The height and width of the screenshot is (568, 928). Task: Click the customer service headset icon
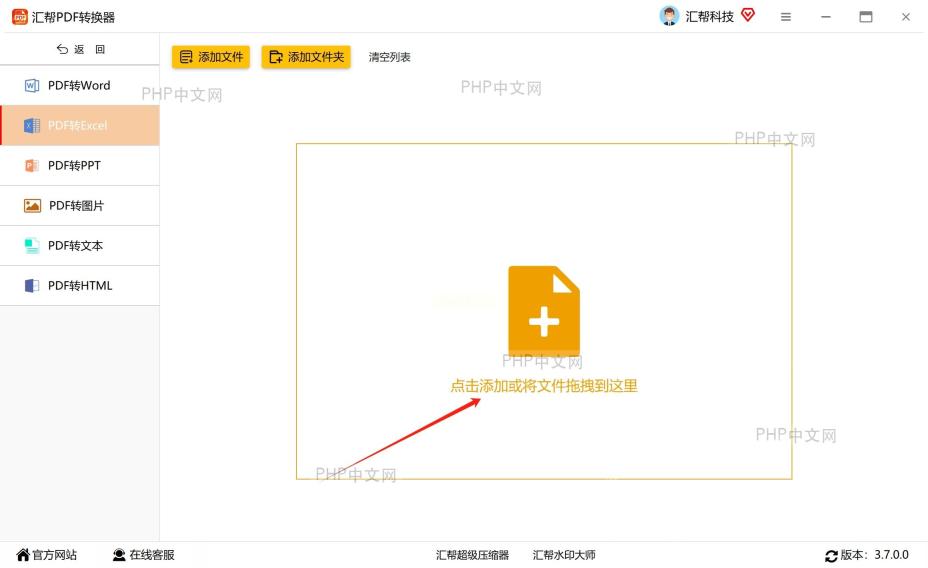[x=119, y=555]
